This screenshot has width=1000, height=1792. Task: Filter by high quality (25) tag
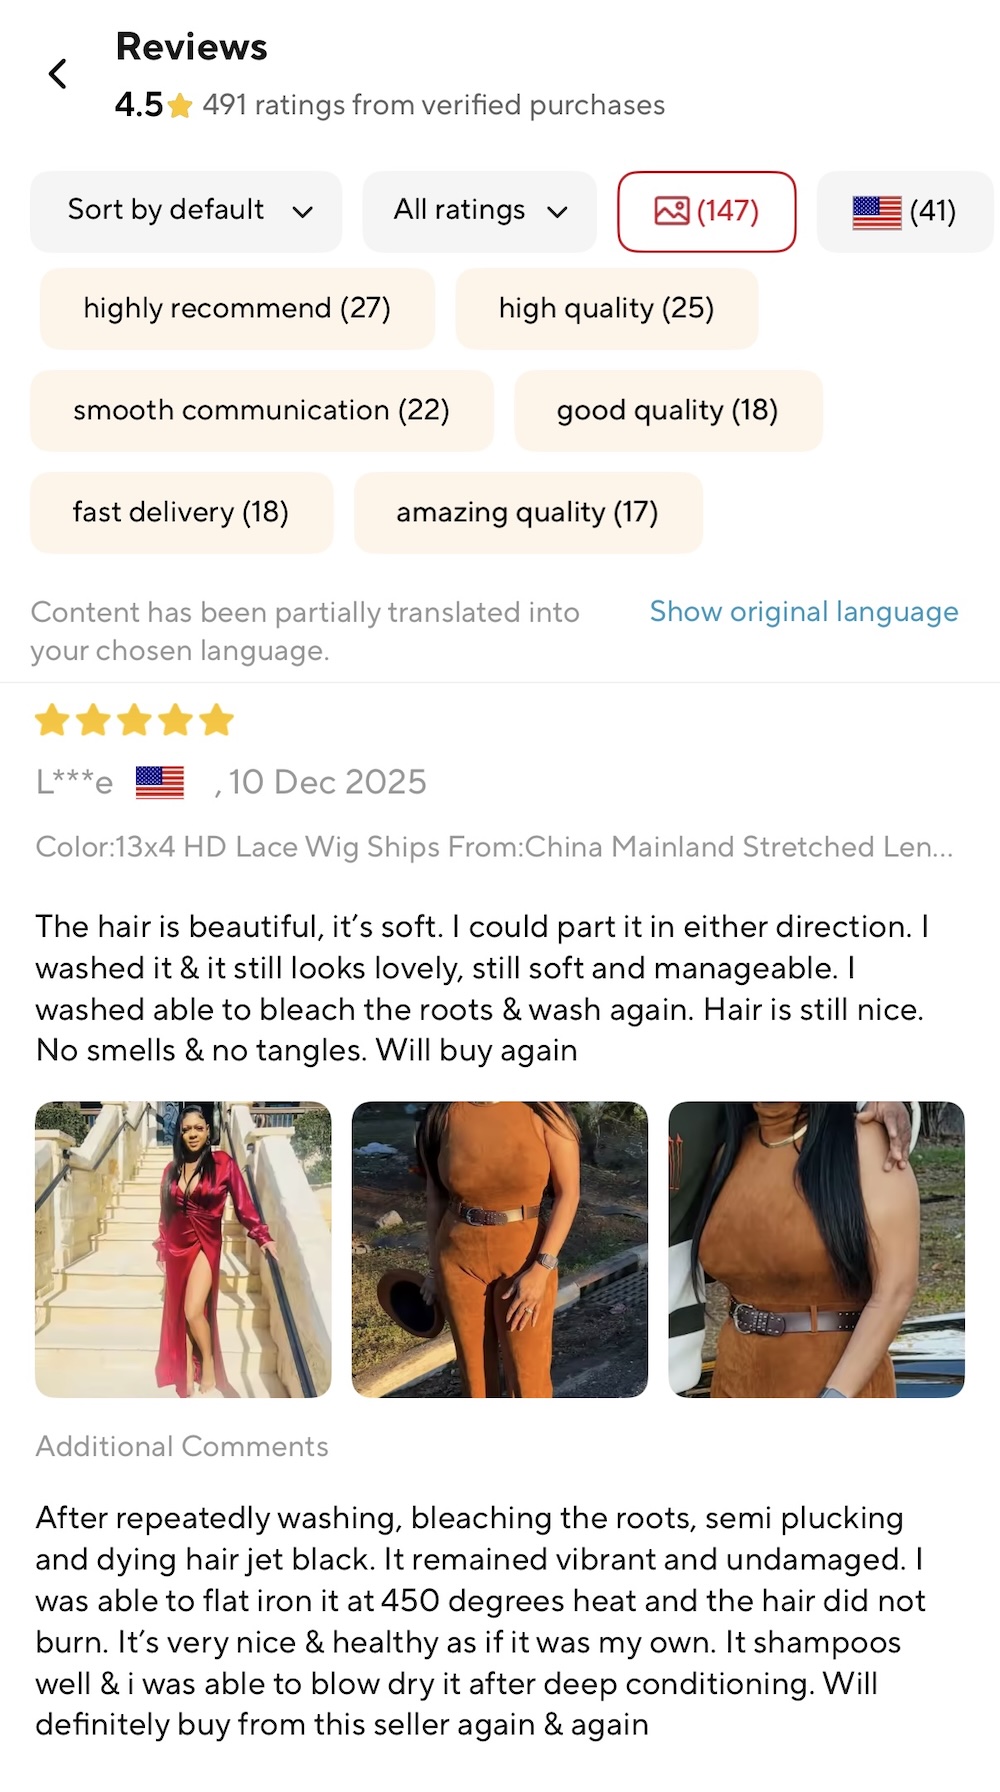tap(607, 308)
